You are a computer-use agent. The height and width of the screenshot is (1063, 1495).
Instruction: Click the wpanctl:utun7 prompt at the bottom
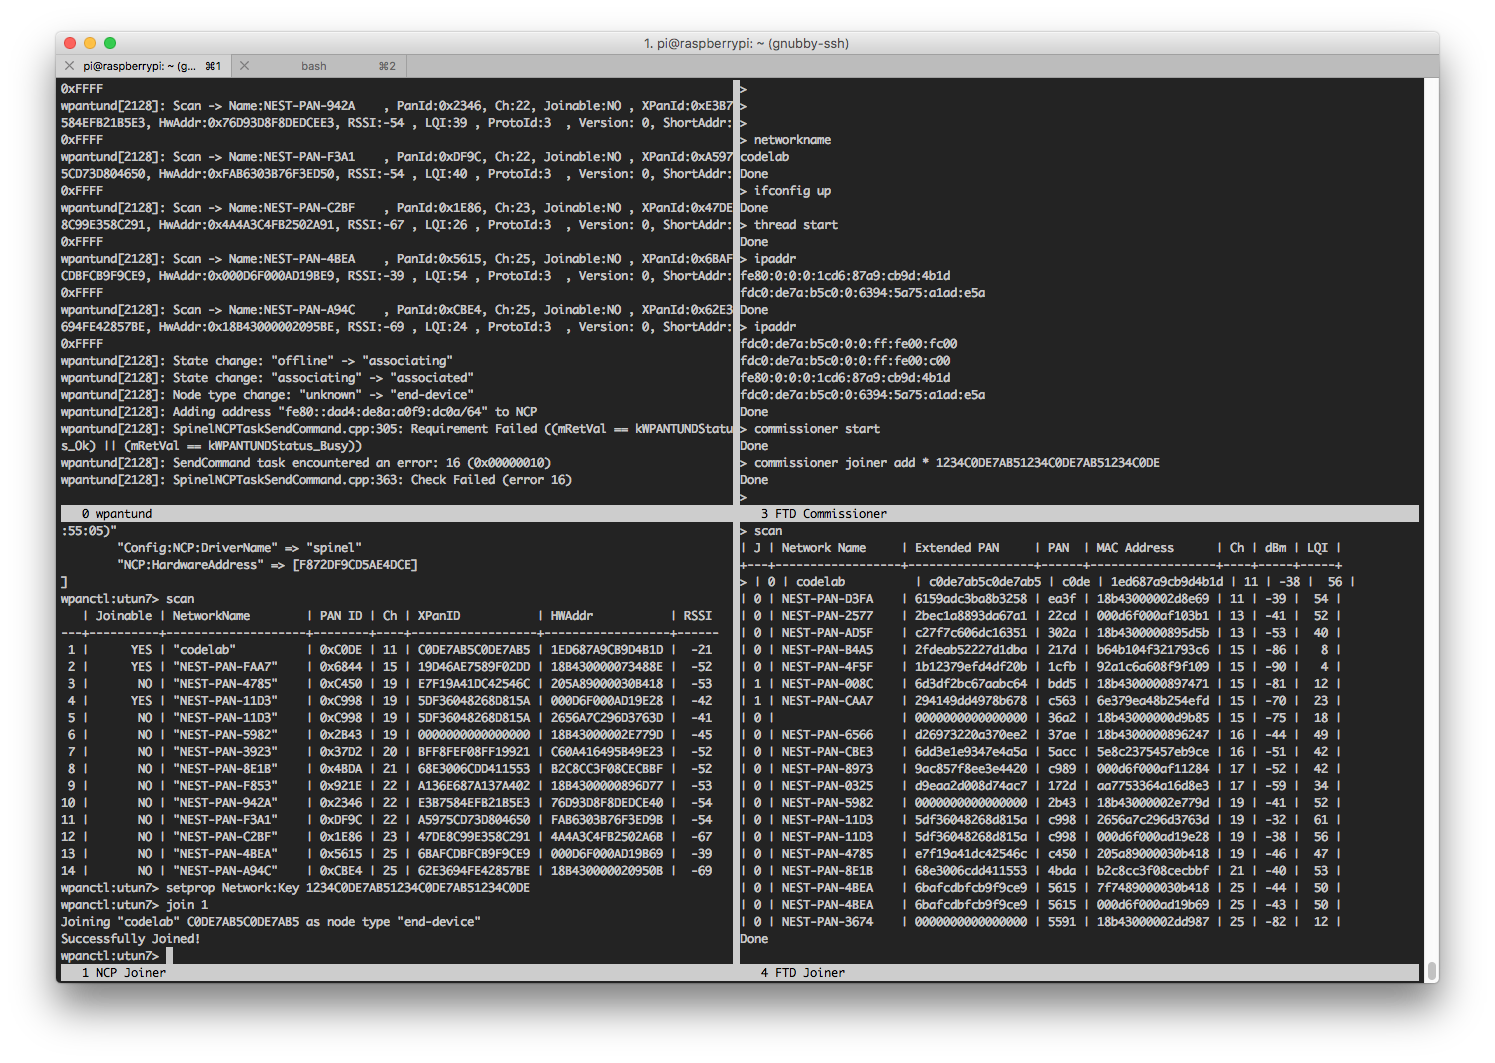point(110,955)
